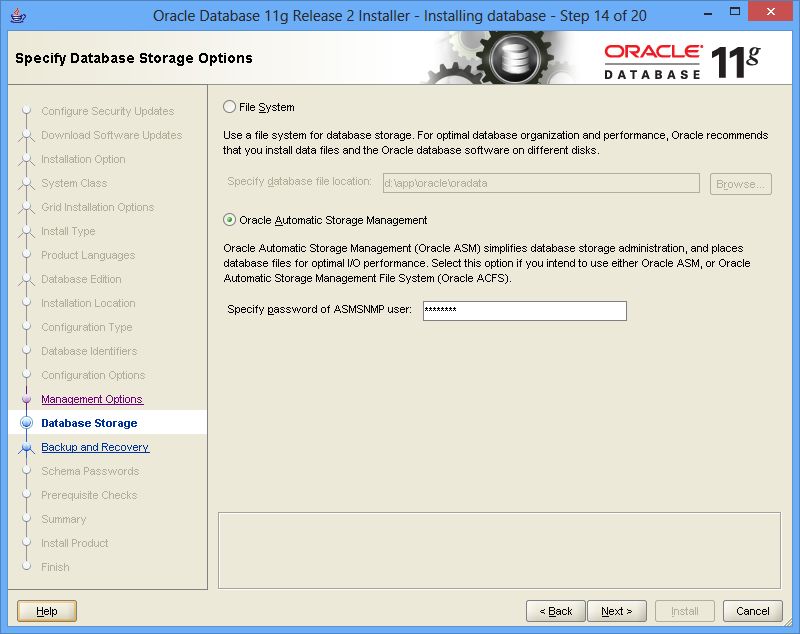Click the Install Product step
Image resolution: width=800 pixels, height=634 pixels.
pyautogui.click(x=74, y=543)
